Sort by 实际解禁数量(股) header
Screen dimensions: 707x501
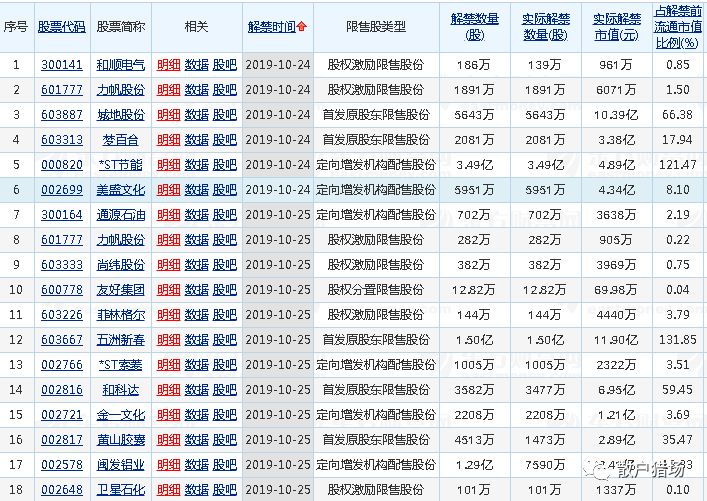[546, 27]
